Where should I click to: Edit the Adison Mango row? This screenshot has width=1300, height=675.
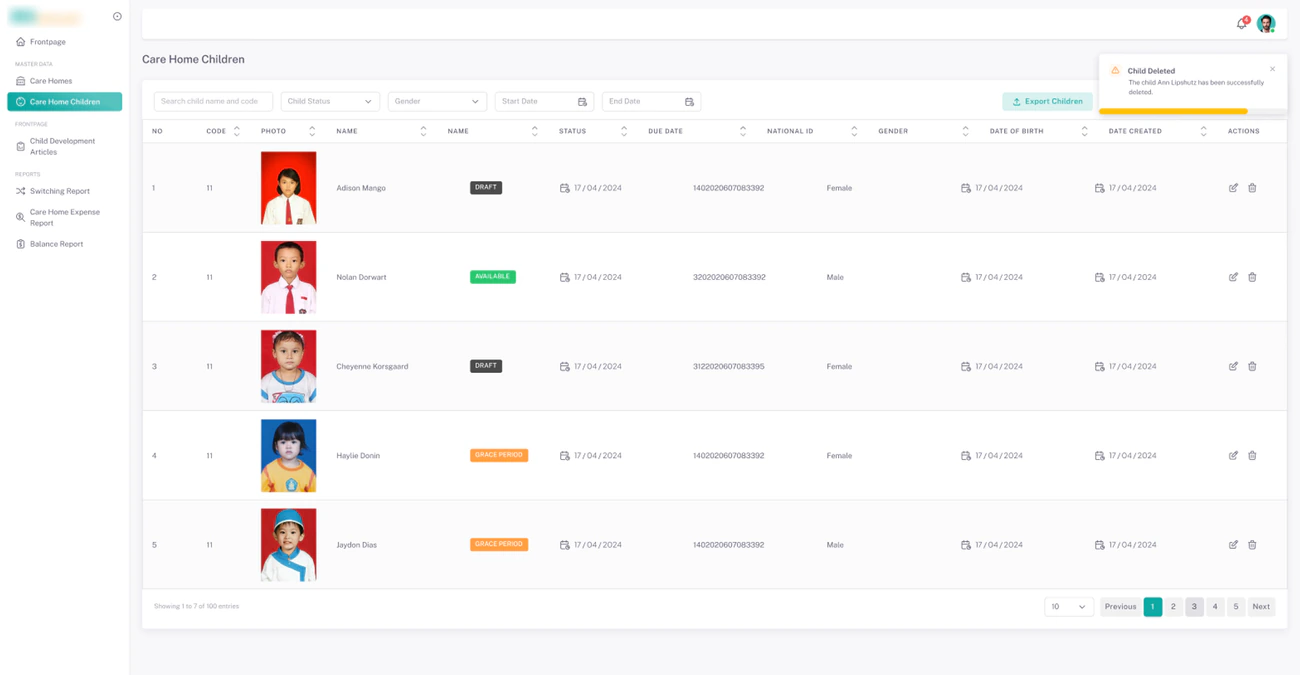coord(1233,188)
